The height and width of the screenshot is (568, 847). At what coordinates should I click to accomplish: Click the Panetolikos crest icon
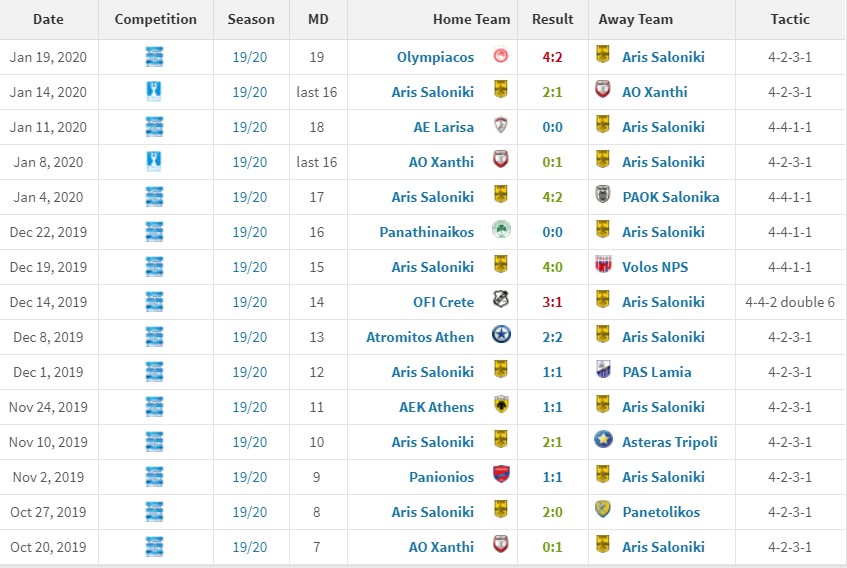click(603, 510)
